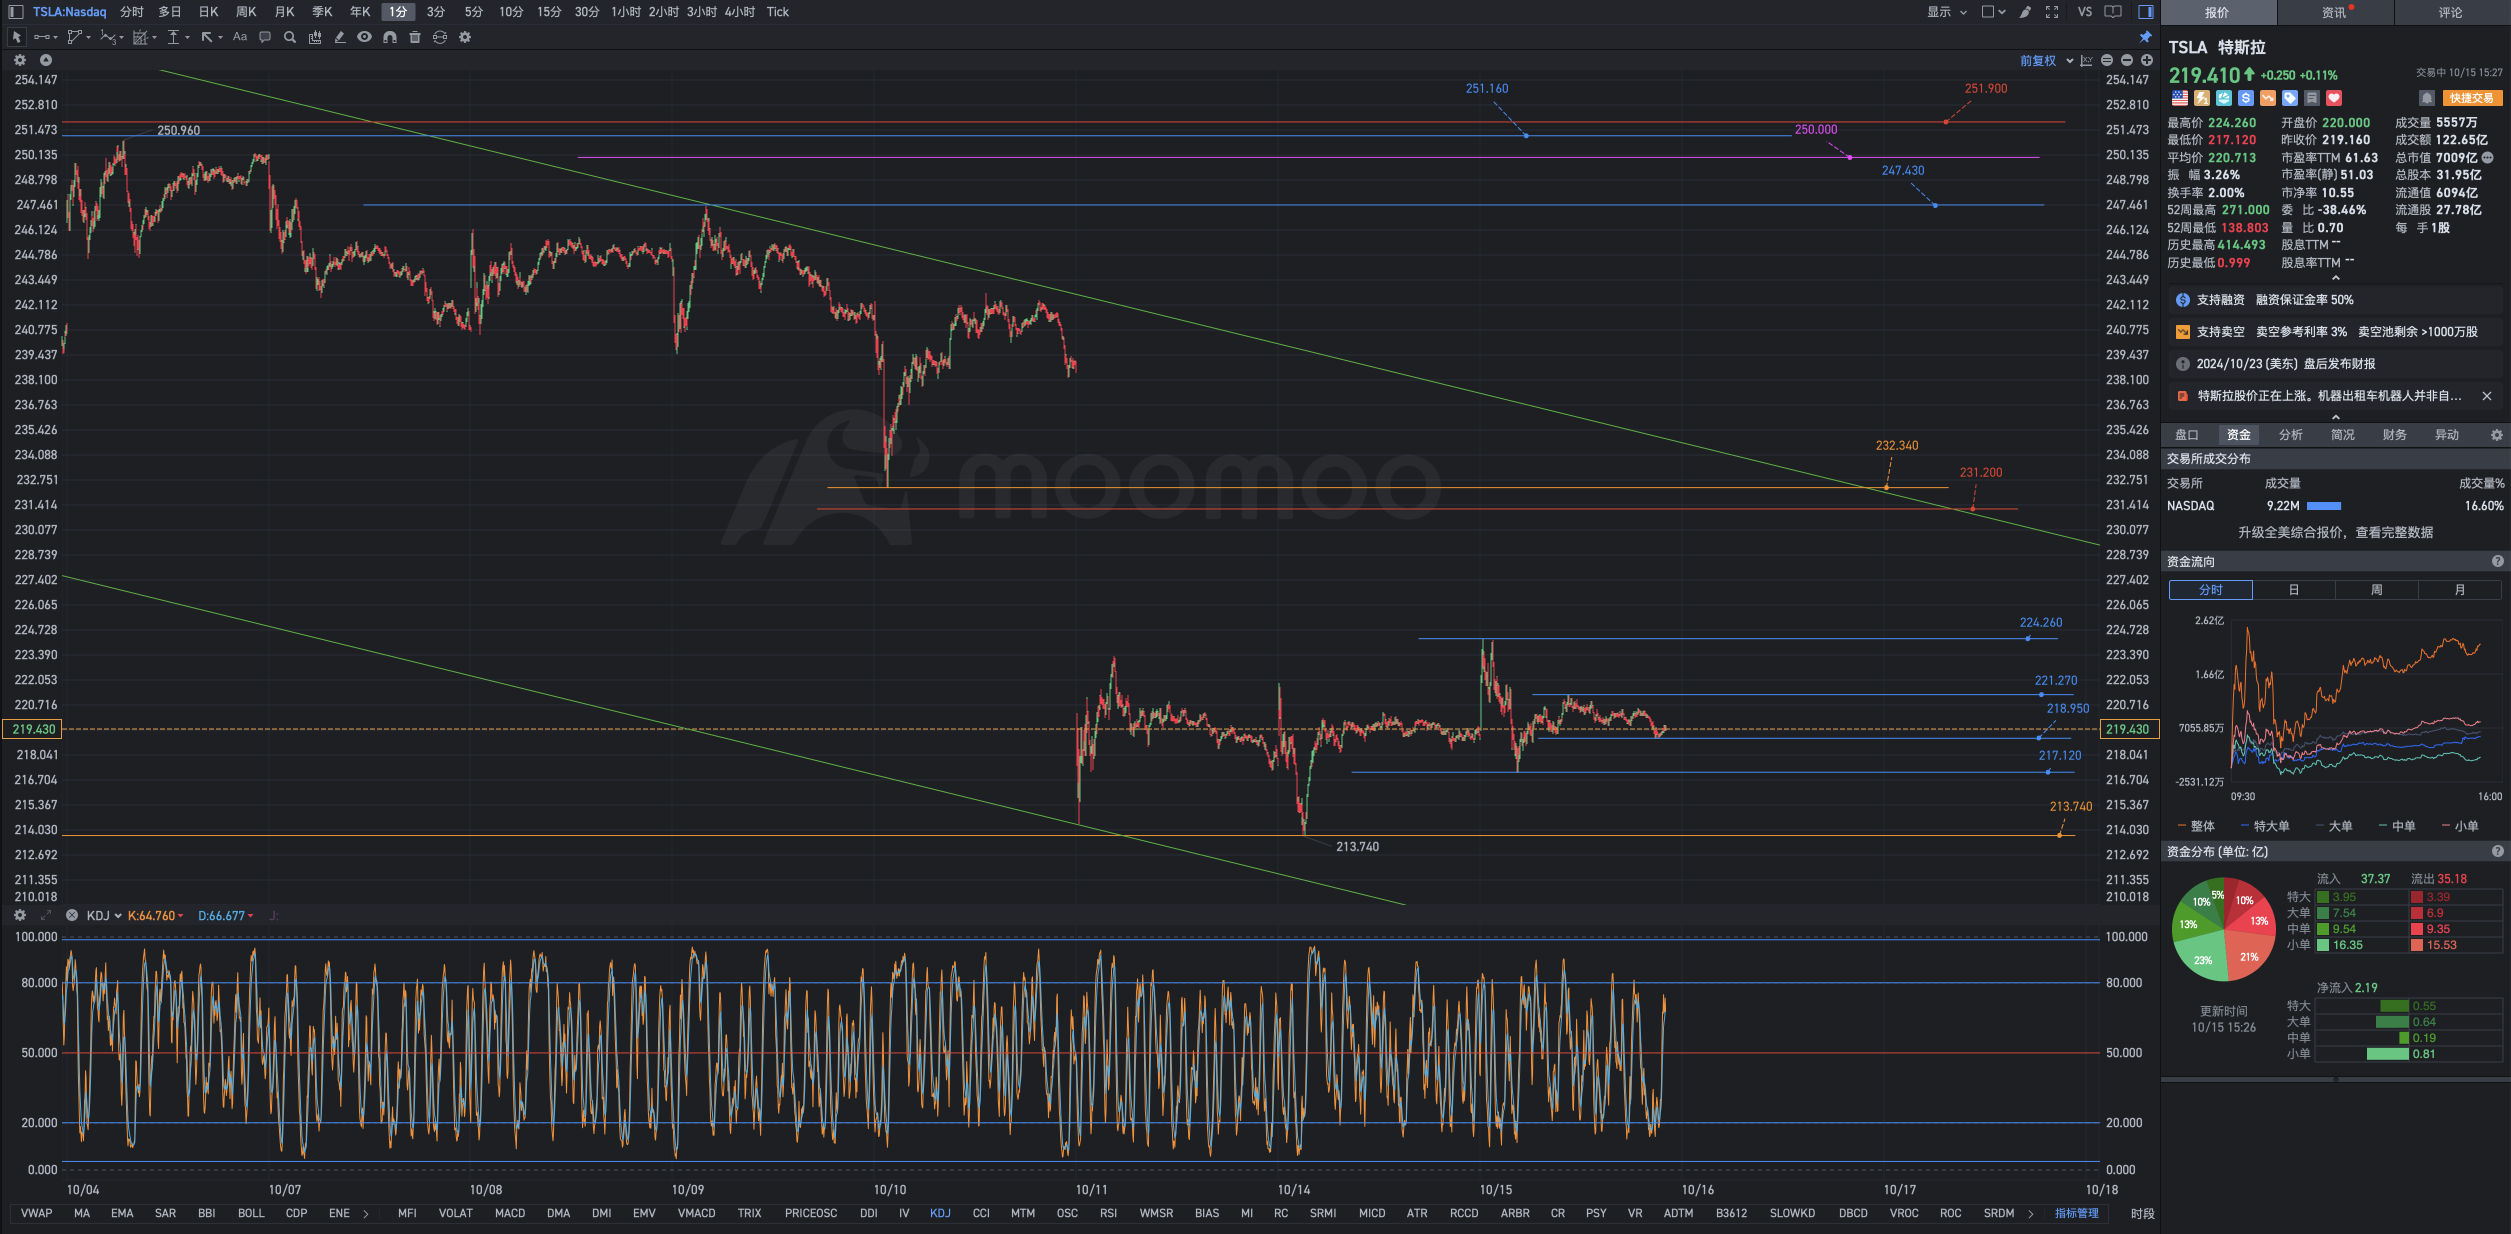
Task: Open the 显示 display dropdown
Action: (1946, 12)
